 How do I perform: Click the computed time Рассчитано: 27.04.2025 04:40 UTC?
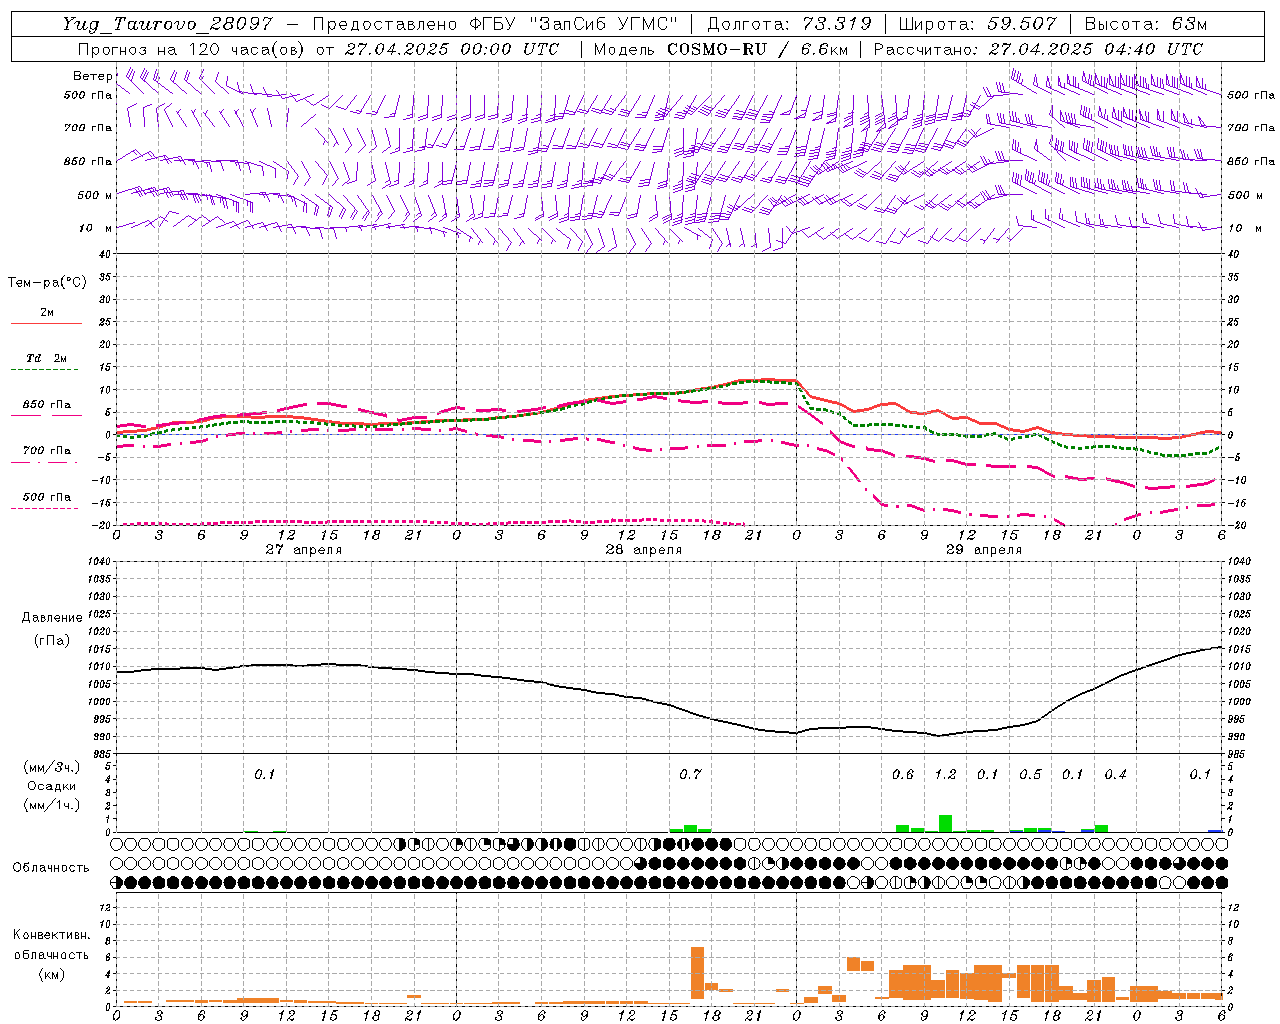pyautogui.click(x=1039, y=49)
